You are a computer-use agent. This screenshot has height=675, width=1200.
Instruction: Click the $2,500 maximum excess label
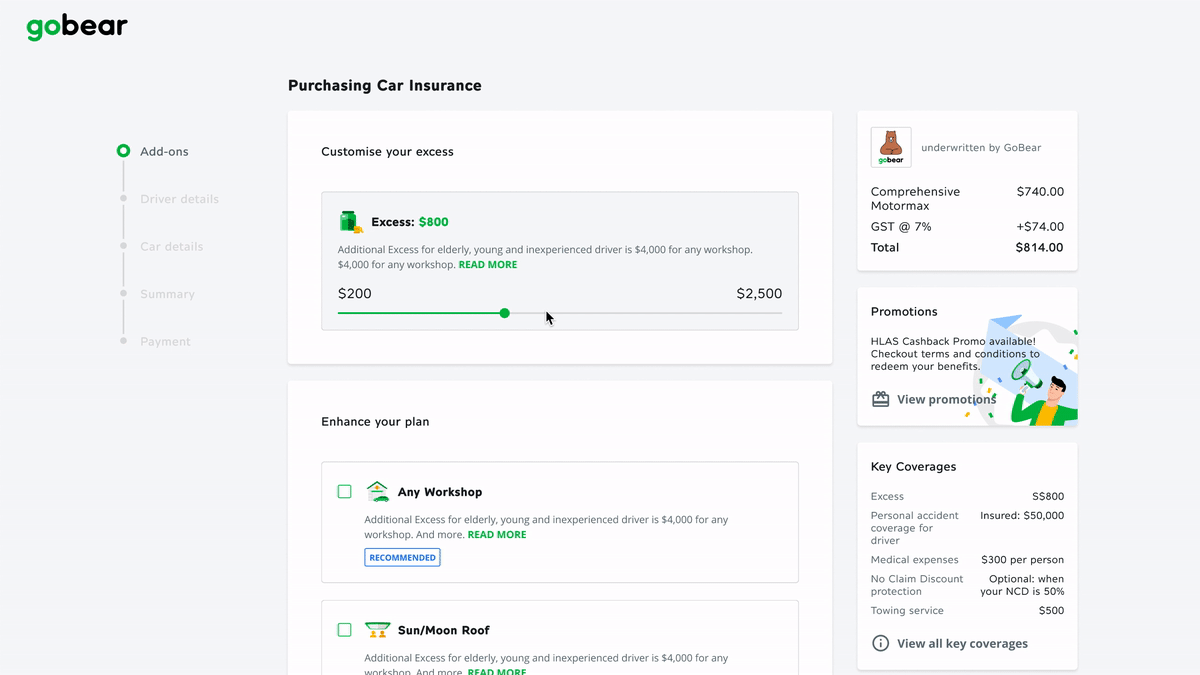tap(759, 294)
